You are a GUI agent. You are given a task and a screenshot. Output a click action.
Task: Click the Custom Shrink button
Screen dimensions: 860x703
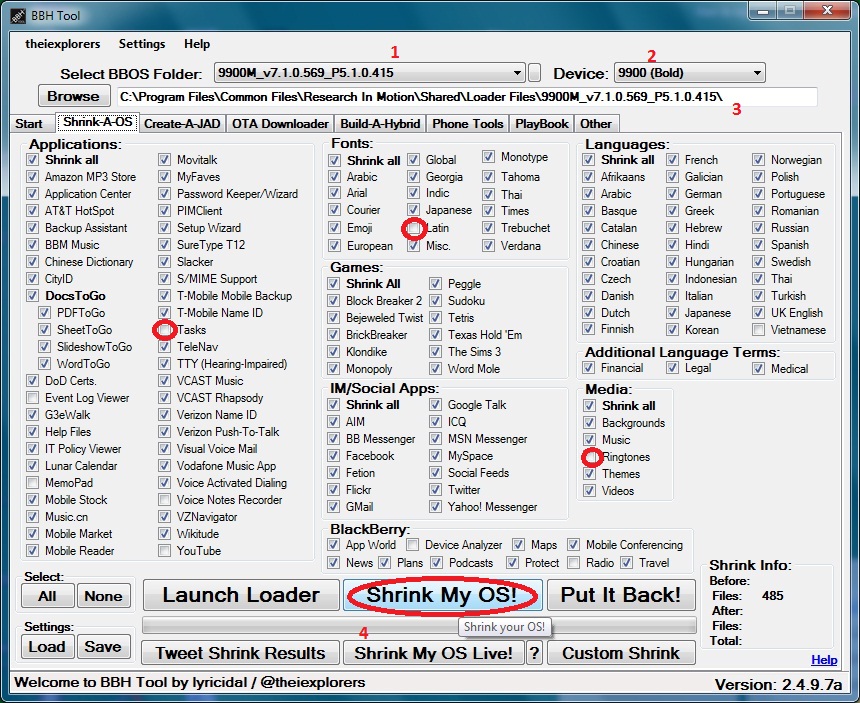[621, 653]
